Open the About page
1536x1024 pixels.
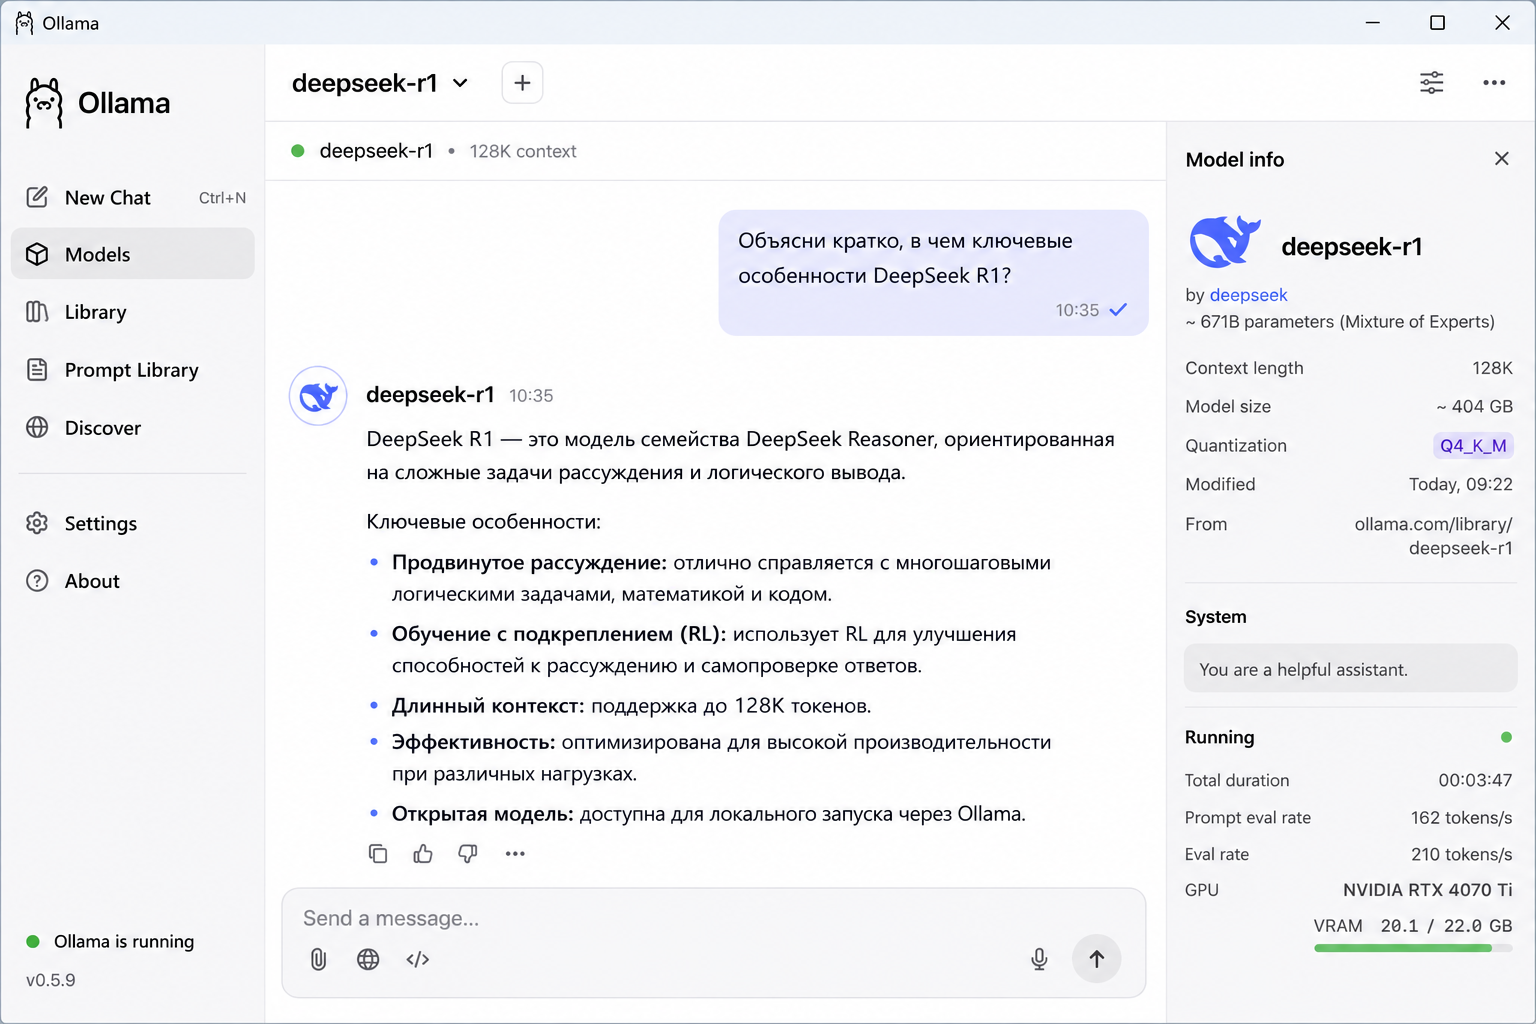133,581
